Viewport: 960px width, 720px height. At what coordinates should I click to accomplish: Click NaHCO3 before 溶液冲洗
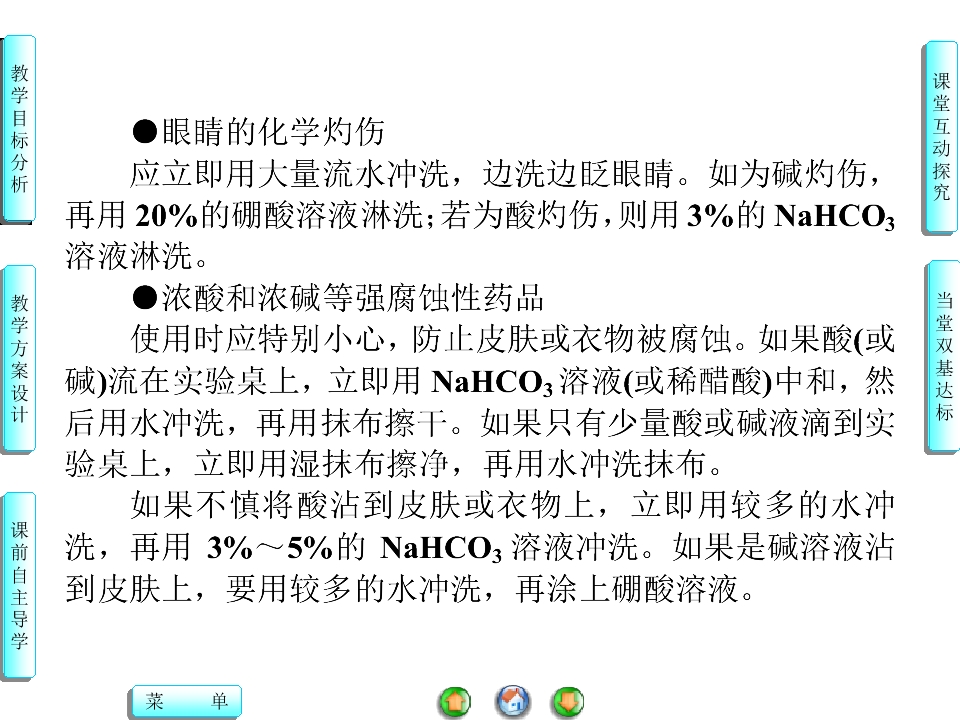coord(441,548)
